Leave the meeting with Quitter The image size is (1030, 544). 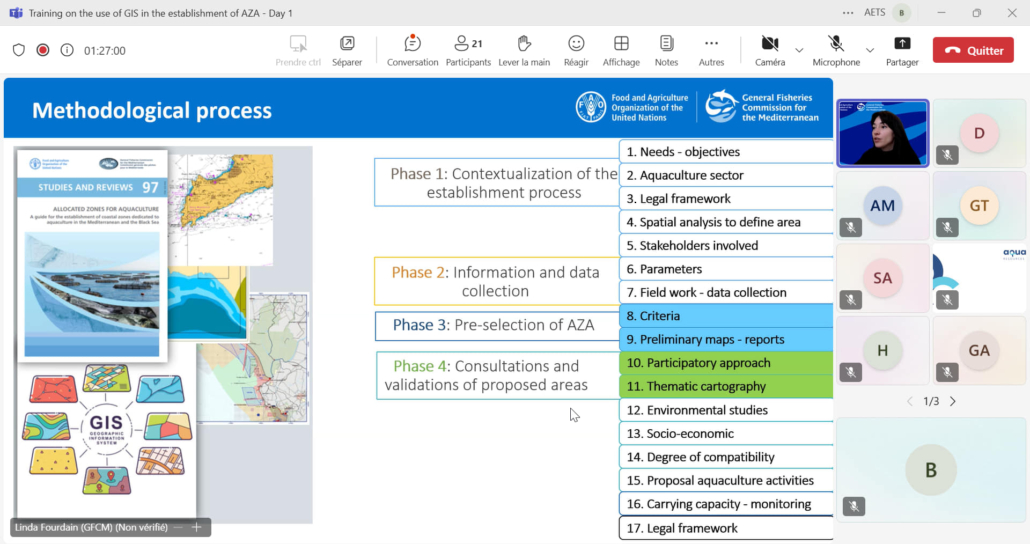[973, 50]
